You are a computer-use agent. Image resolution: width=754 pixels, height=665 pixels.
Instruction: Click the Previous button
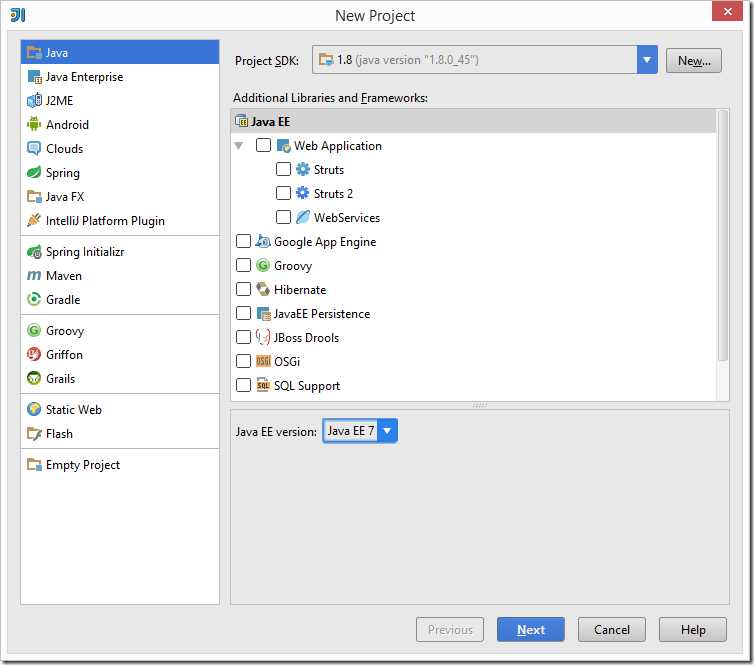click(x=450, y=629)
